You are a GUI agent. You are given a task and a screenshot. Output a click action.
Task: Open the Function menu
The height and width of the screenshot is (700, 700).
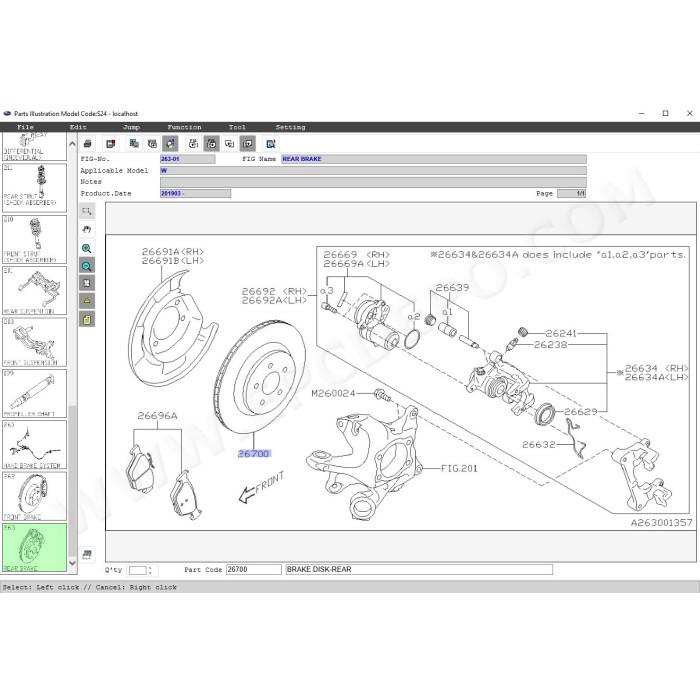click(x=184, y=127)
